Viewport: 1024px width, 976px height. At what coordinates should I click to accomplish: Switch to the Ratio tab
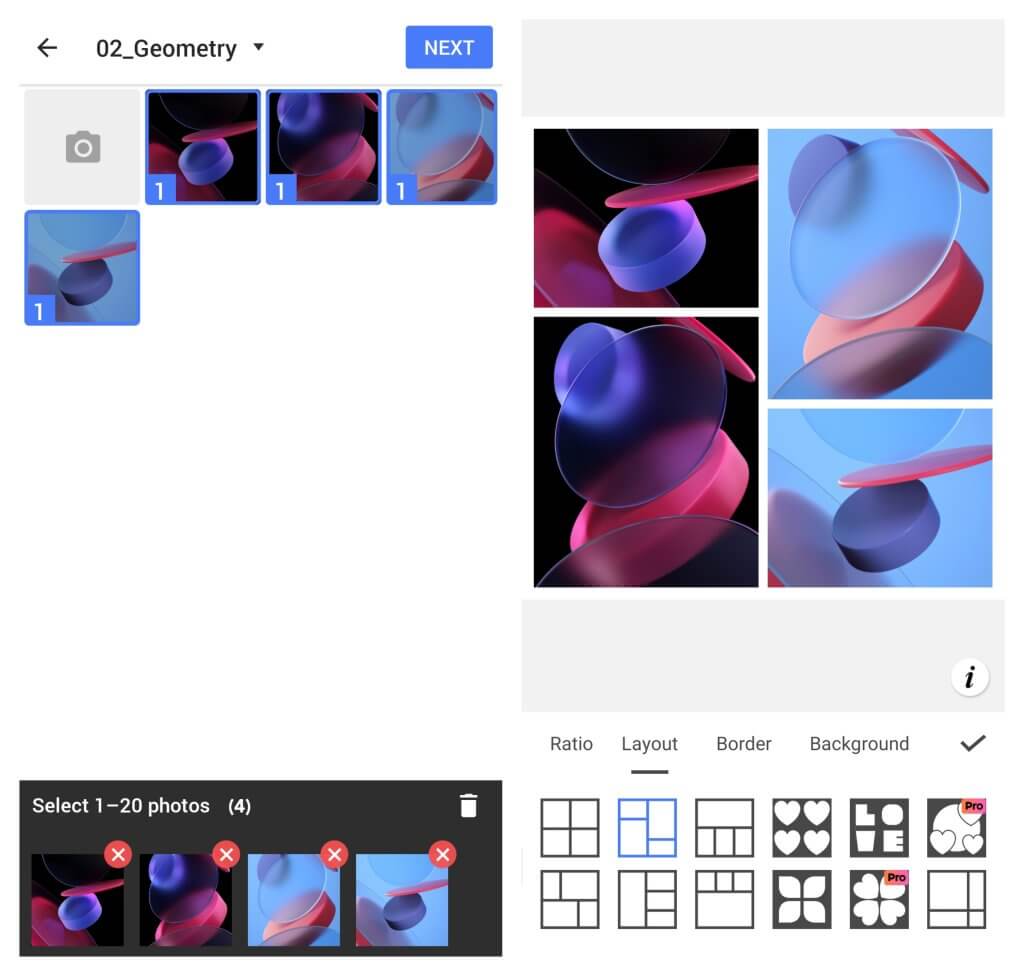[x=571, y=744]
